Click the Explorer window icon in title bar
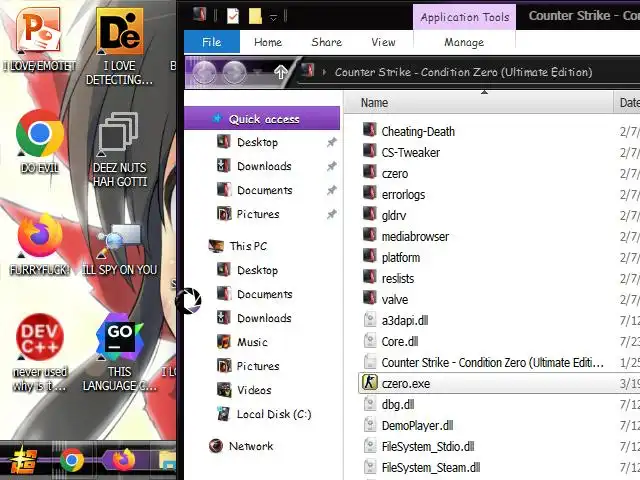Image resolution: width=640 pixels, height=480 pixels. point(200,15)
